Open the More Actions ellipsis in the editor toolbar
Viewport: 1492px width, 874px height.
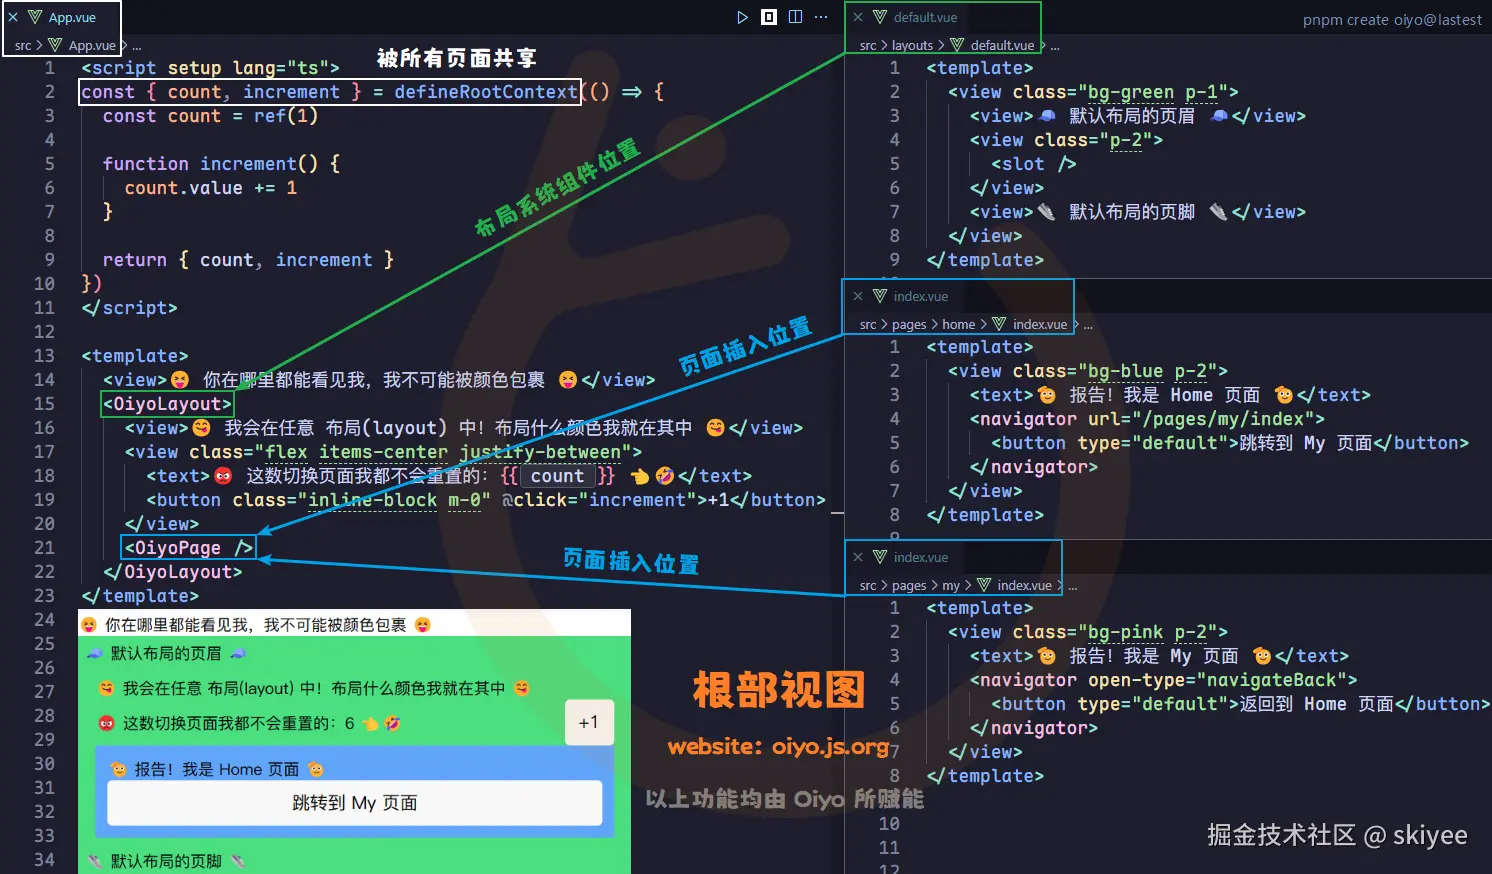(821, 17)
